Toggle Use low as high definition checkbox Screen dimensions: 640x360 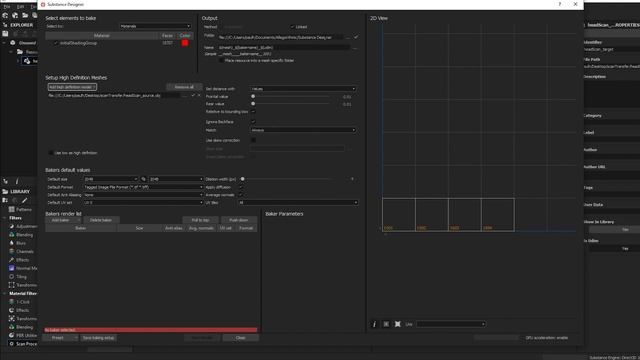click(51, 153)
